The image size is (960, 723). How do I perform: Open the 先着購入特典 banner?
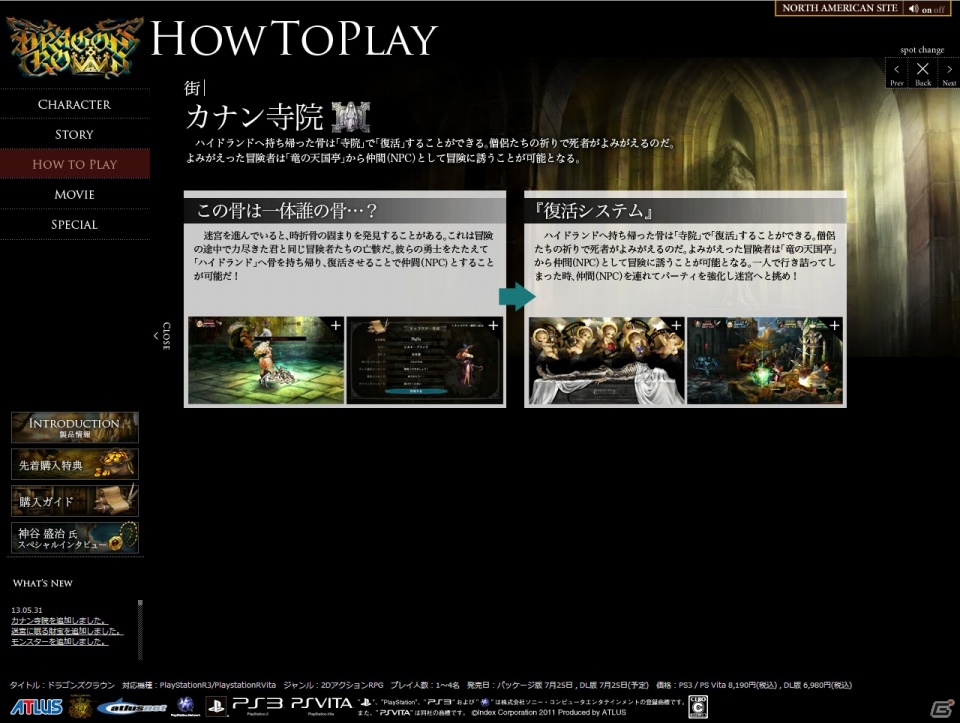[75, 464]
